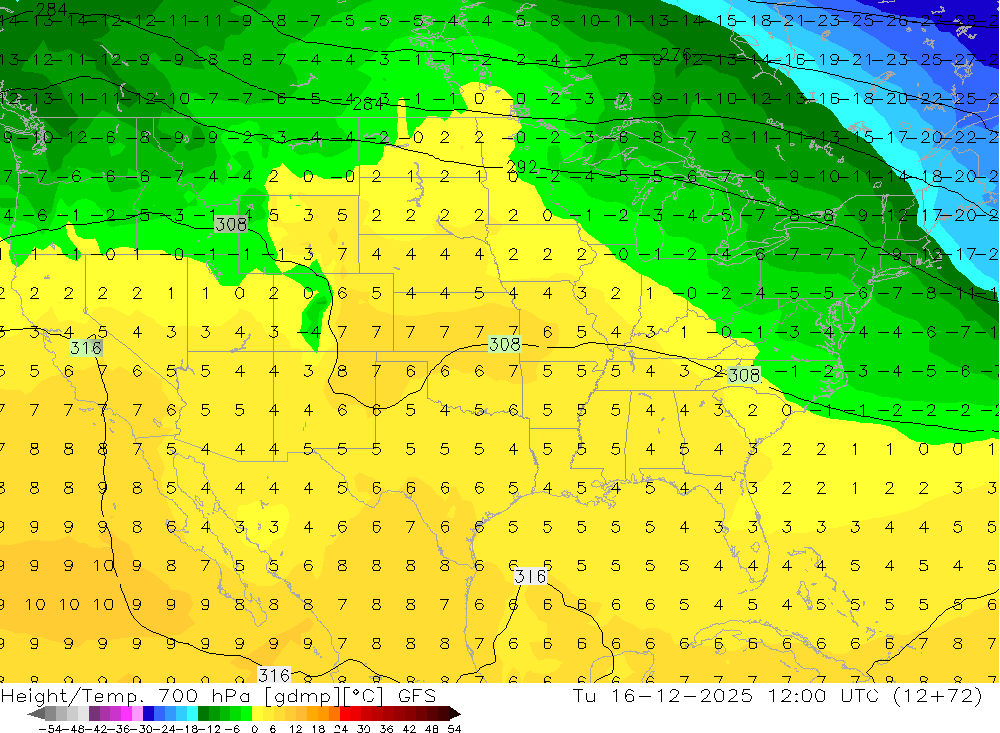The height and width of the screenshot is (733, 1000).
Task: Click the '-54' legend scale value
Action: tap(50, 729)
